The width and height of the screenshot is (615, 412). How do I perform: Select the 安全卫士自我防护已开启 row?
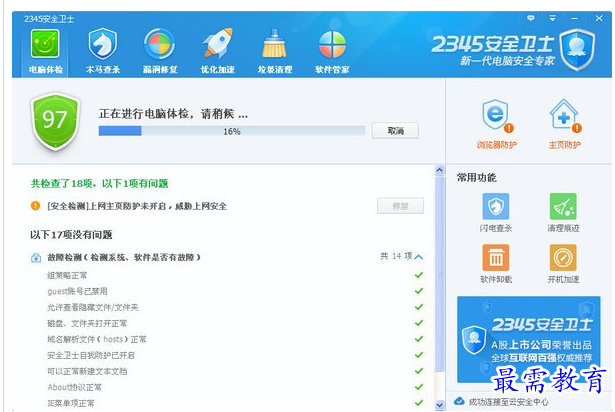(235, 355)
